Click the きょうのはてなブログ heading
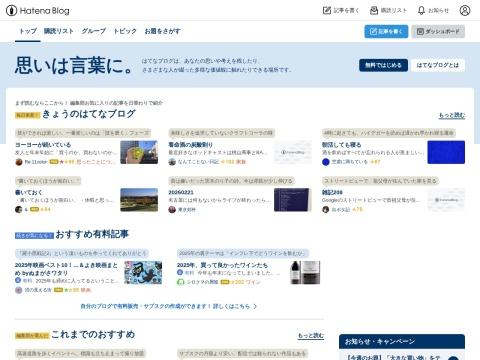480x360 pixels. click(x=89, y=114)
